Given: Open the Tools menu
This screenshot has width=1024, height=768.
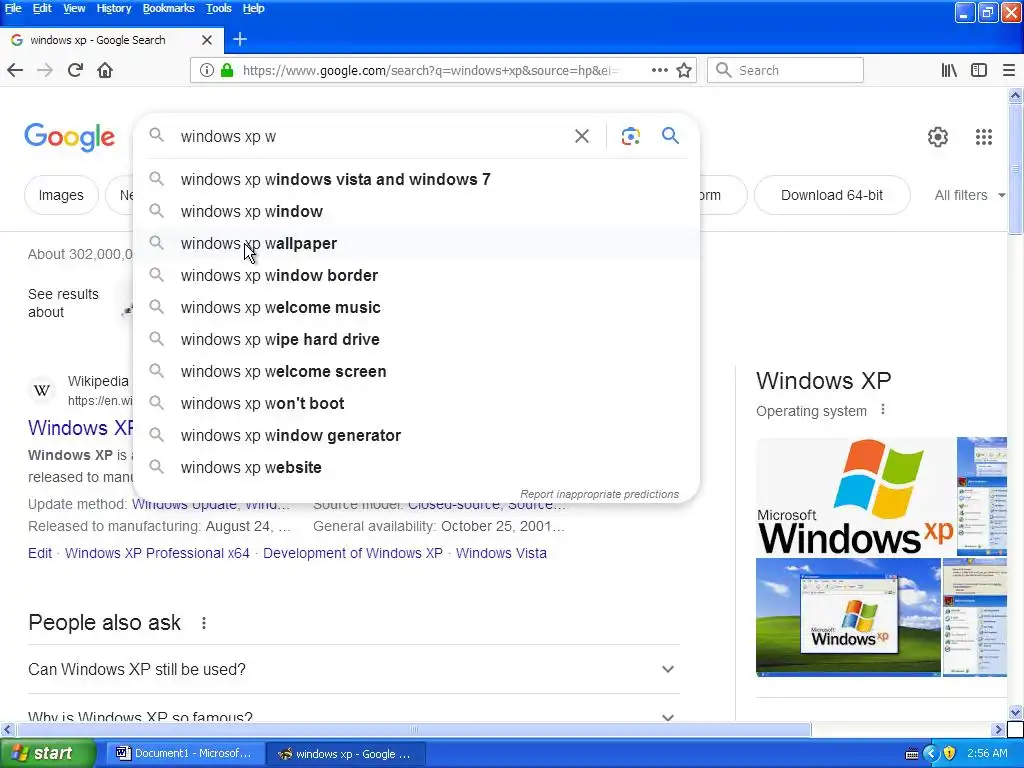Looking at the screenshot, I should click(218, 8).
